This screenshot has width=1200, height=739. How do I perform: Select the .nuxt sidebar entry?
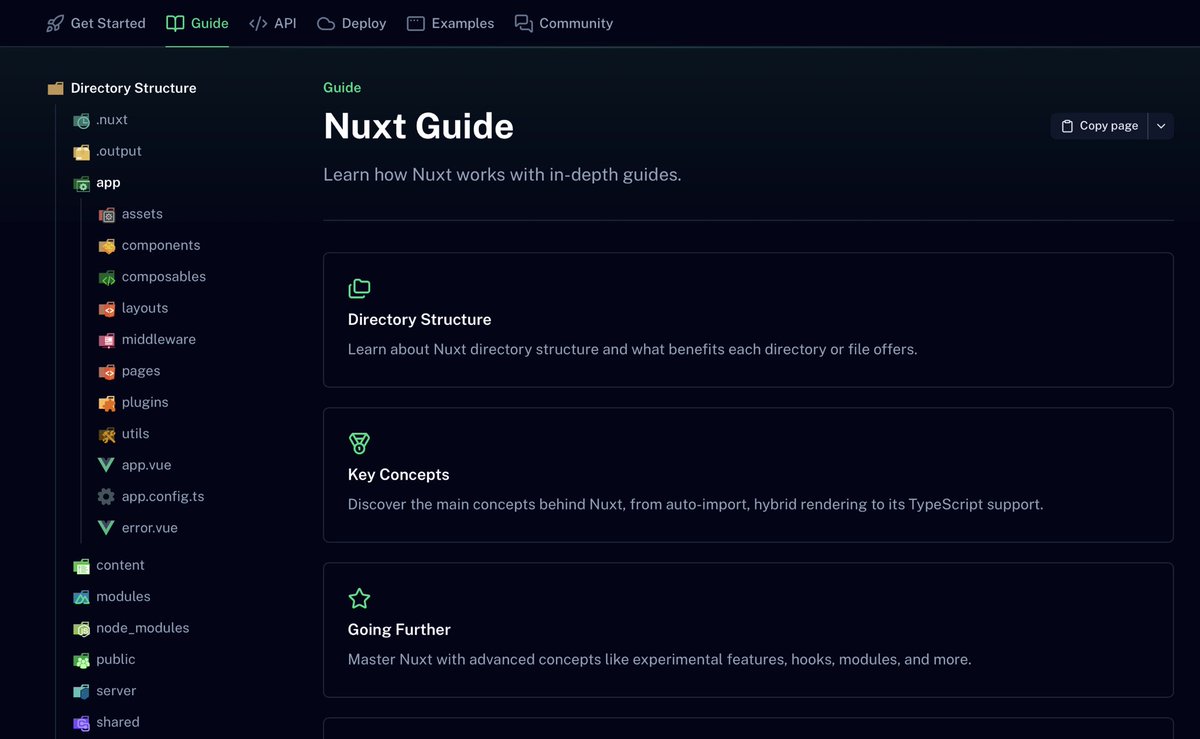click(112, 120)
